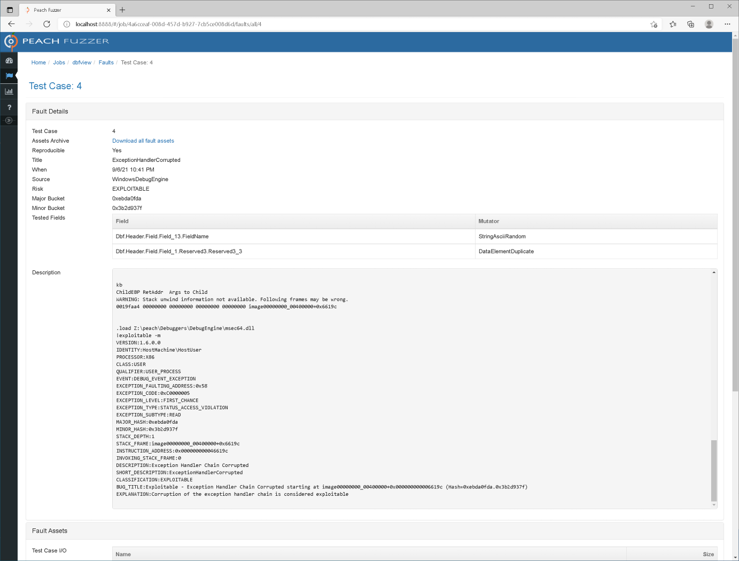Click Download all fault assets link
This screenshot has height=561, width=739.
tap(143, 141)
